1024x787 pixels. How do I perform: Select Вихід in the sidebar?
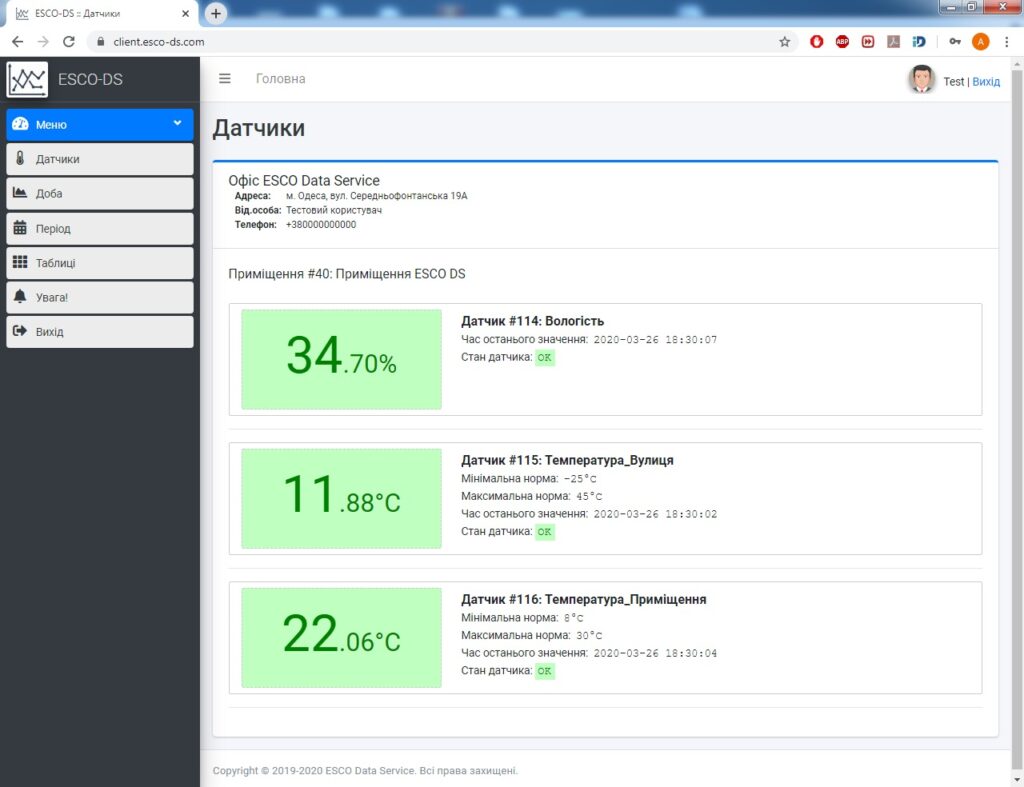(100, 332)
